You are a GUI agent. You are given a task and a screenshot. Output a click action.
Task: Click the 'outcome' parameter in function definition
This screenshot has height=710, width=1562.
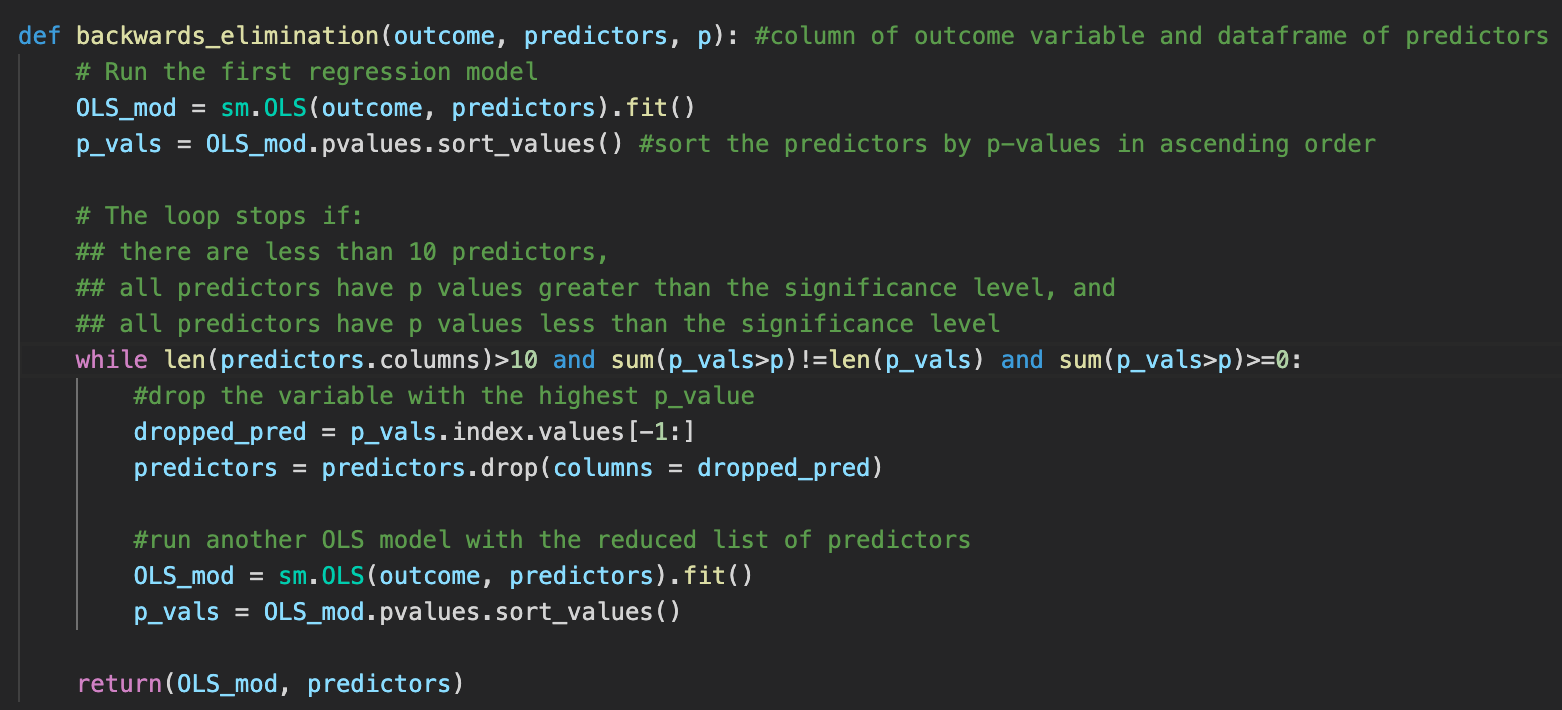coord(444,36)
